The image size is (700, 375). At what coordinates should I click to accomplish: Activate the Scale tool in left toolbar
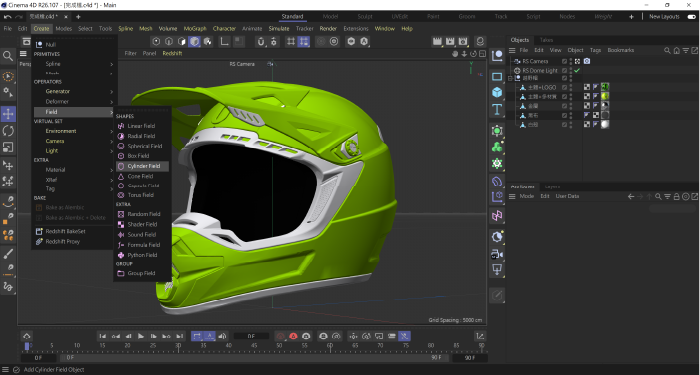8,147
